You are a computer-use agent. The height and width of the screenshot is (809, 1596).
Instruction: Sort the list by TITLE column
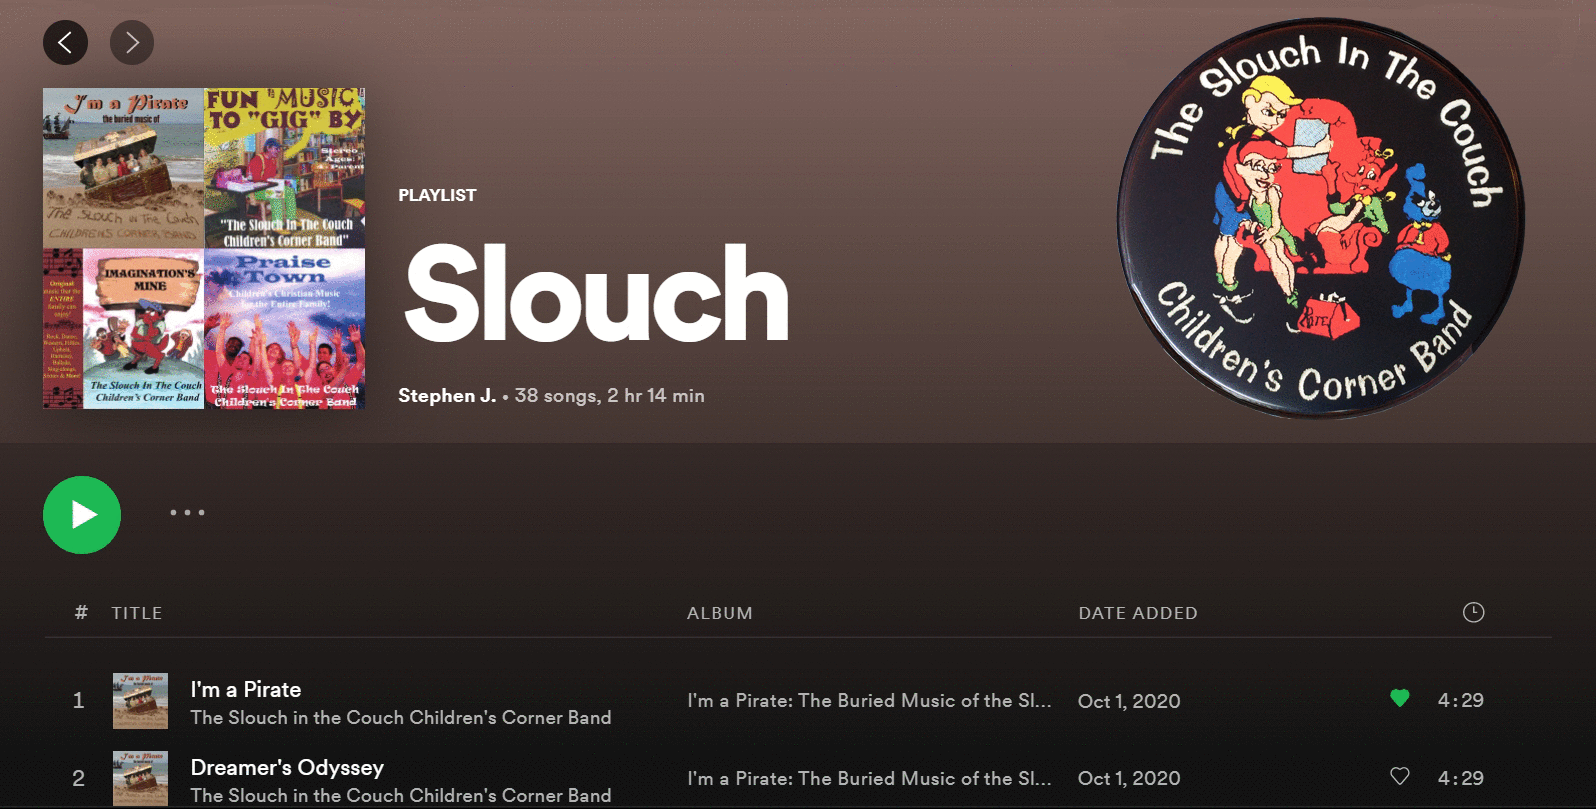click(137, 613)
